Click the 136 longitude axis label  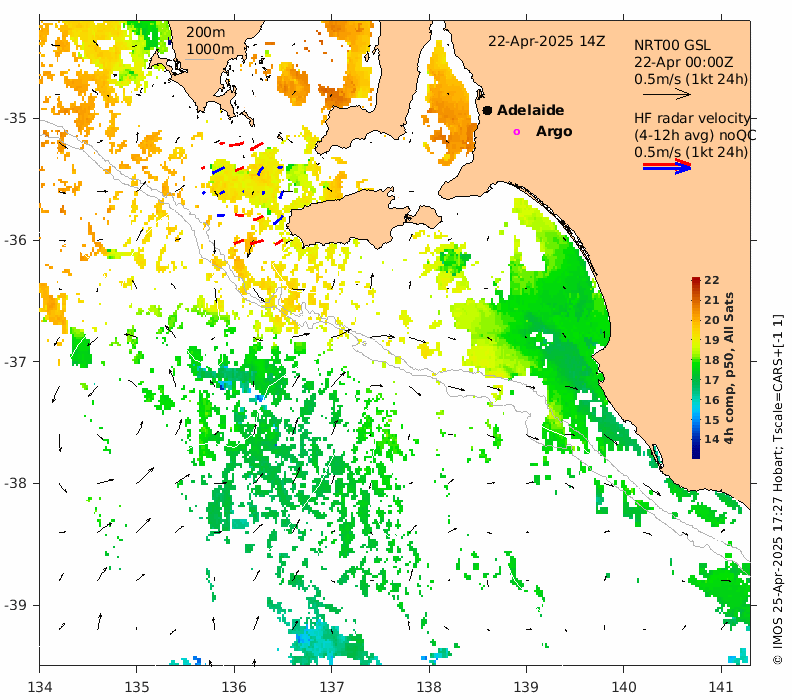(234, 687)
